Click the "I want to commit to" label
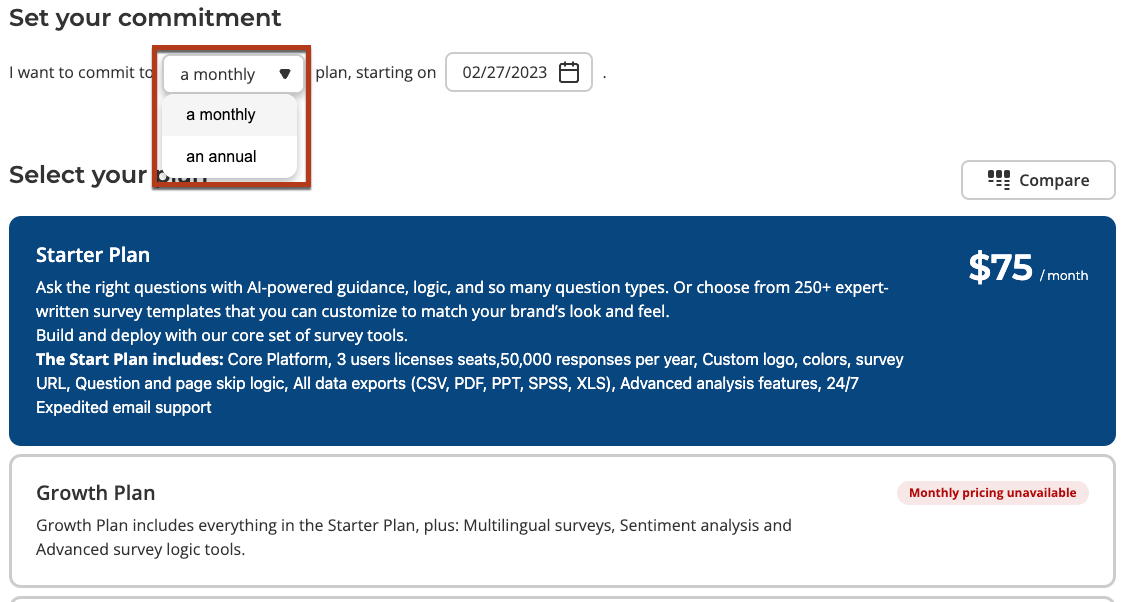1124x602 pixels. click(81, 72)
